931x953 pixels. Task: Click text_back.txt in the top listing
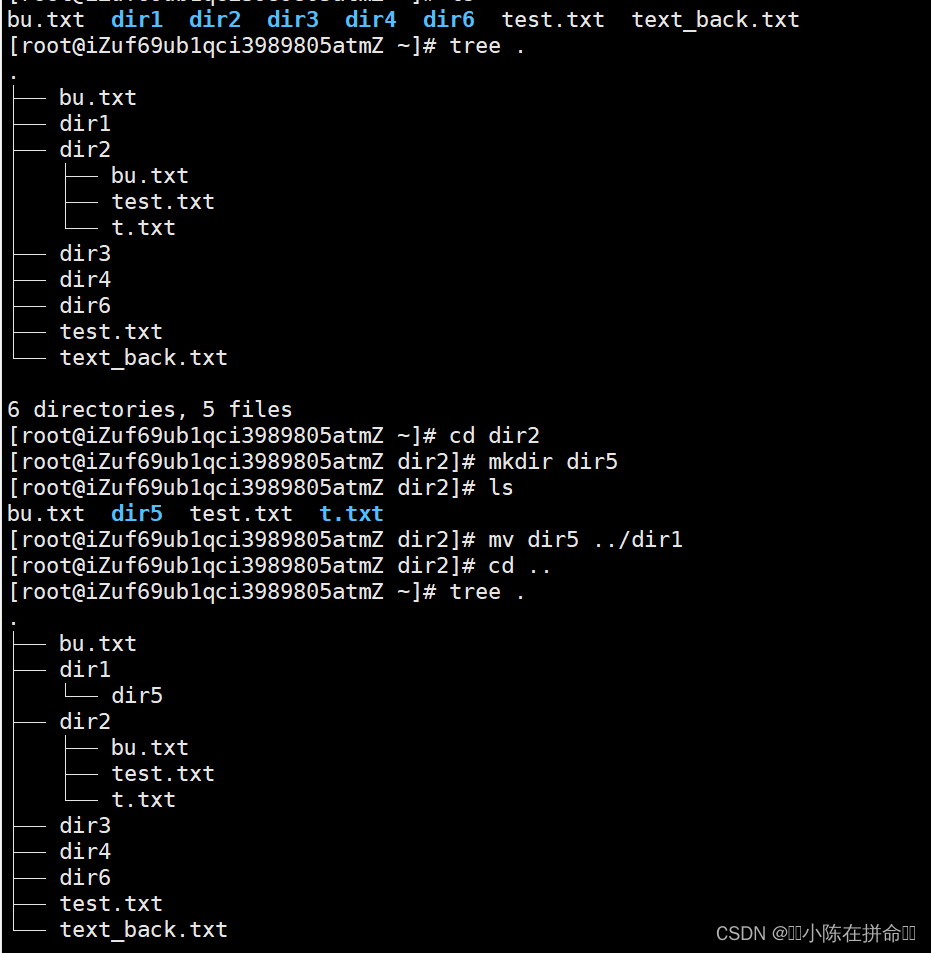click(715, 19)
